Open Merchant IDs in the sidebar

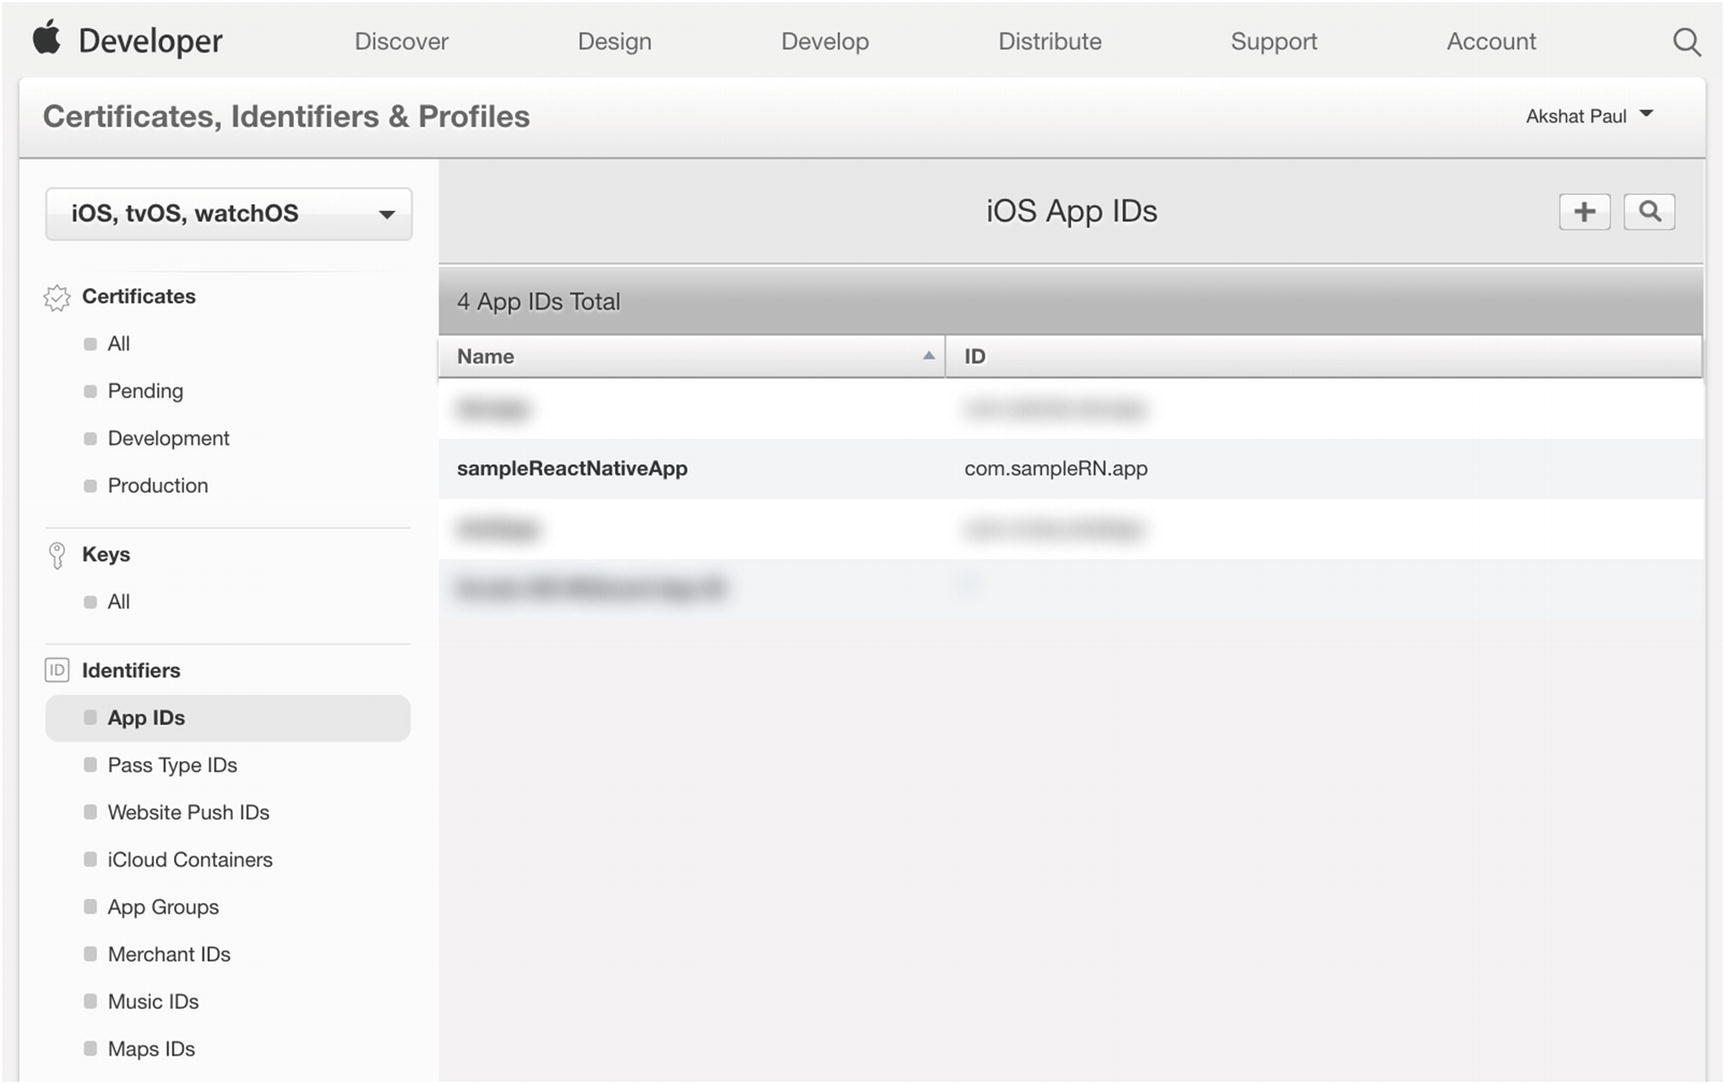[169, 955]
